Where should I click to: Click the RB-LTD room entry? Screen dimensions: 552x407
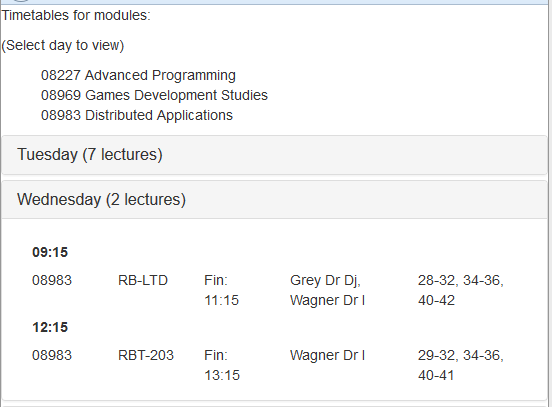tap(143, 281)
